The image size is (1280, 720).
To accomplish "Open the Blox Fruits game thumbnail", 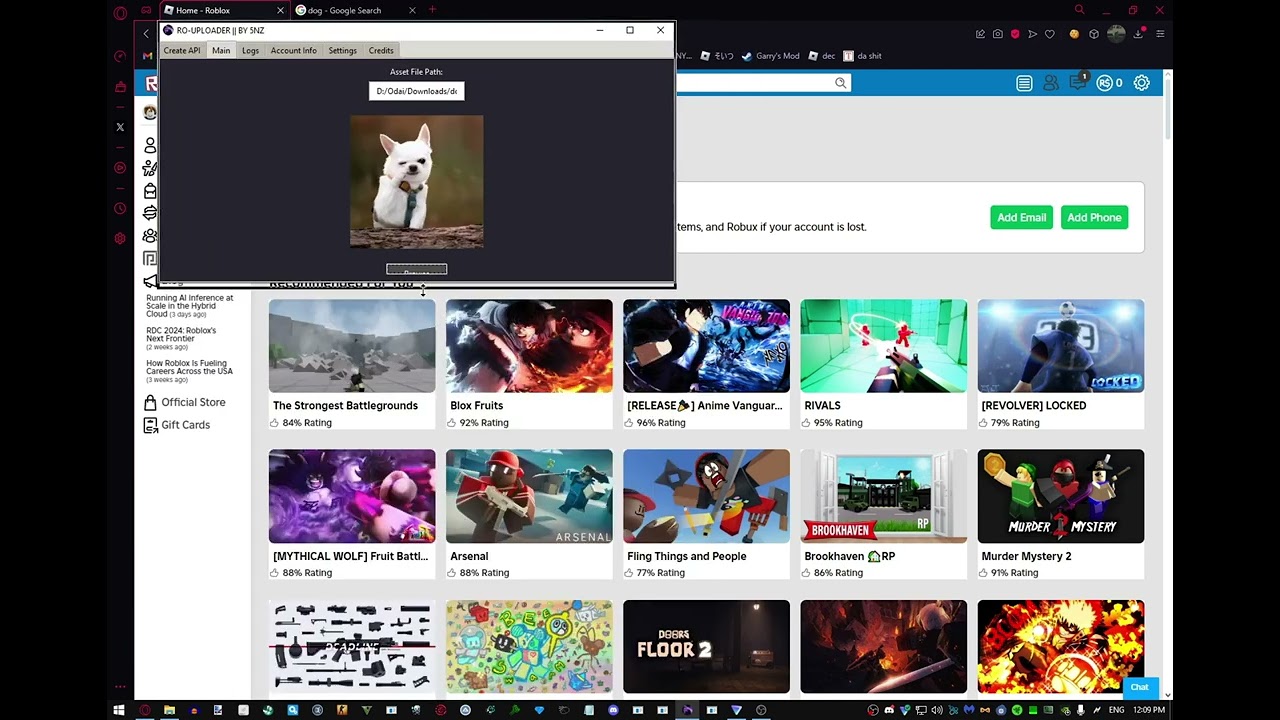I will click(x=529, y=346).
